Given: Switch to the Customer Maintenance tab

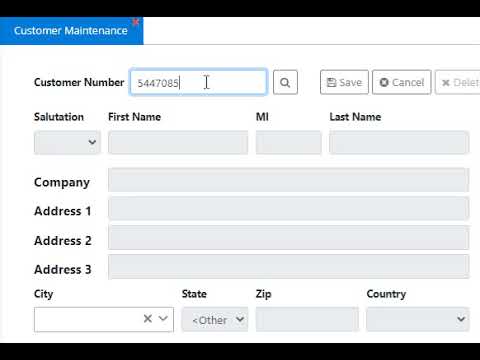Looking at the screenshot, I should pyautogui.click(x=71, y=31).
